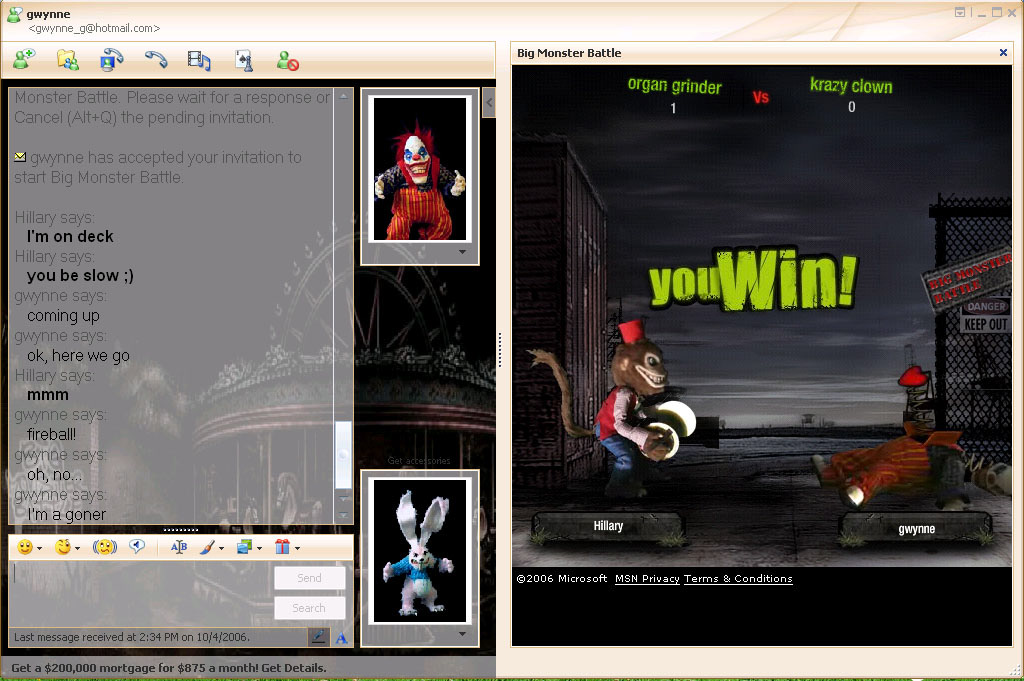Open the MSN Privacy link

coord(647,578)
